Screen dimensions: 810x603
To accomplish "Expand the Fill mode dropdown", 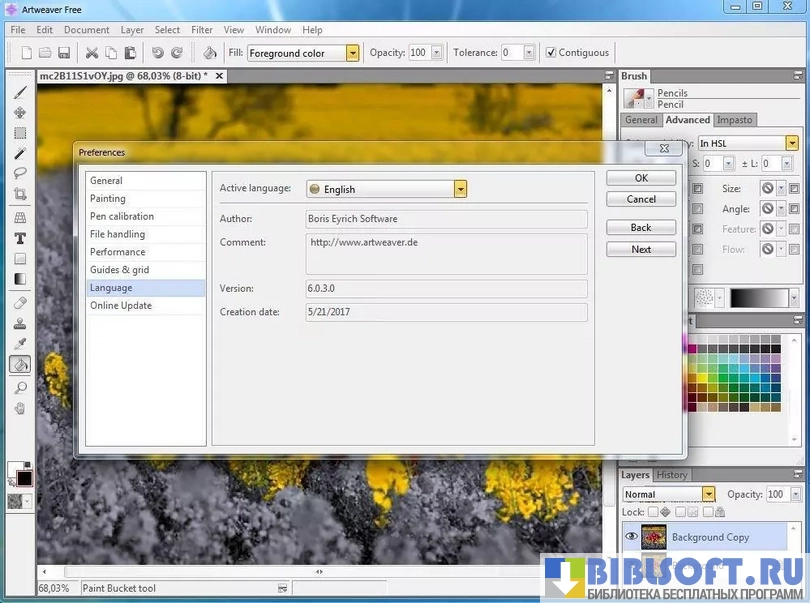I will click(352, 53).
